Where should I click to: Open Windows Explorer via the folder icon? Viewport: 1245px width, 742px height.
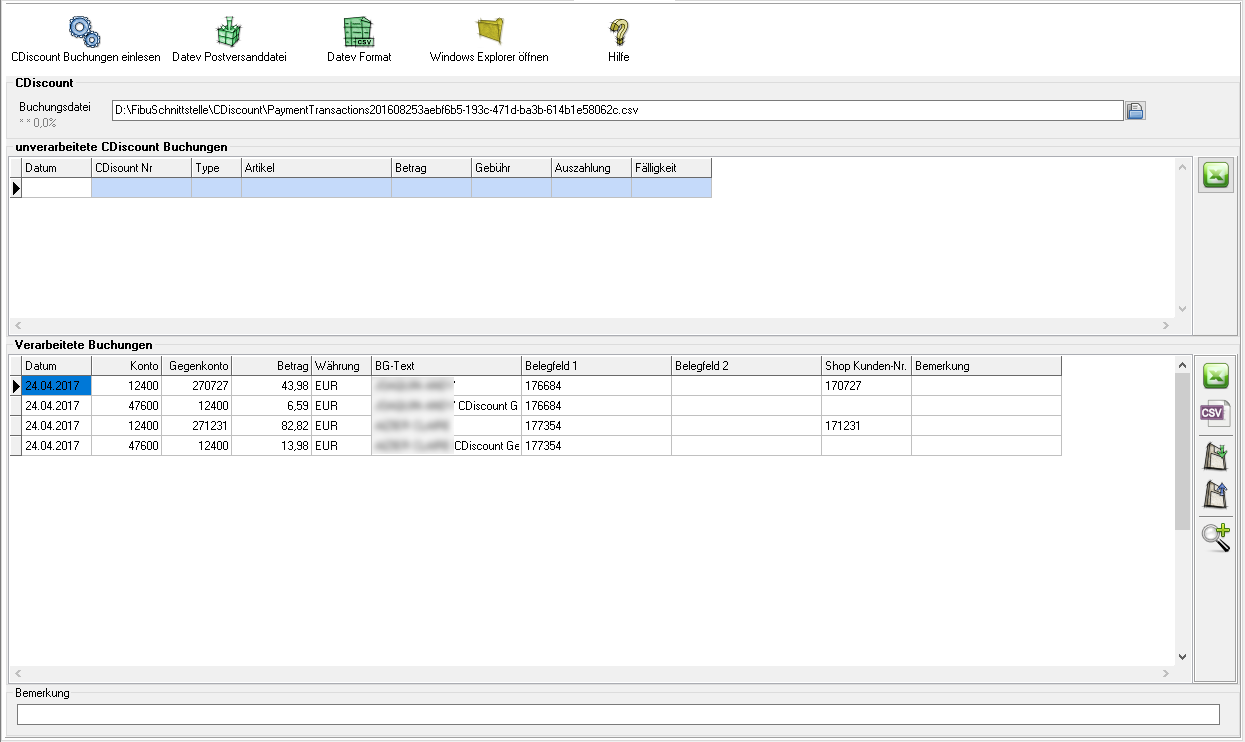coord(489,33)
